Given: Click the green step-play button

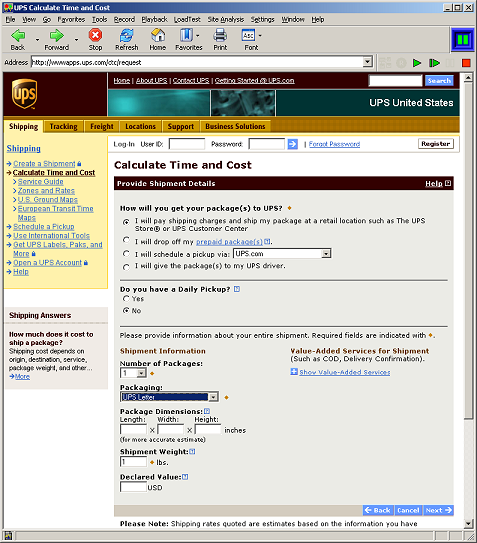Looking at the screenshot, I should pos(434,63).
